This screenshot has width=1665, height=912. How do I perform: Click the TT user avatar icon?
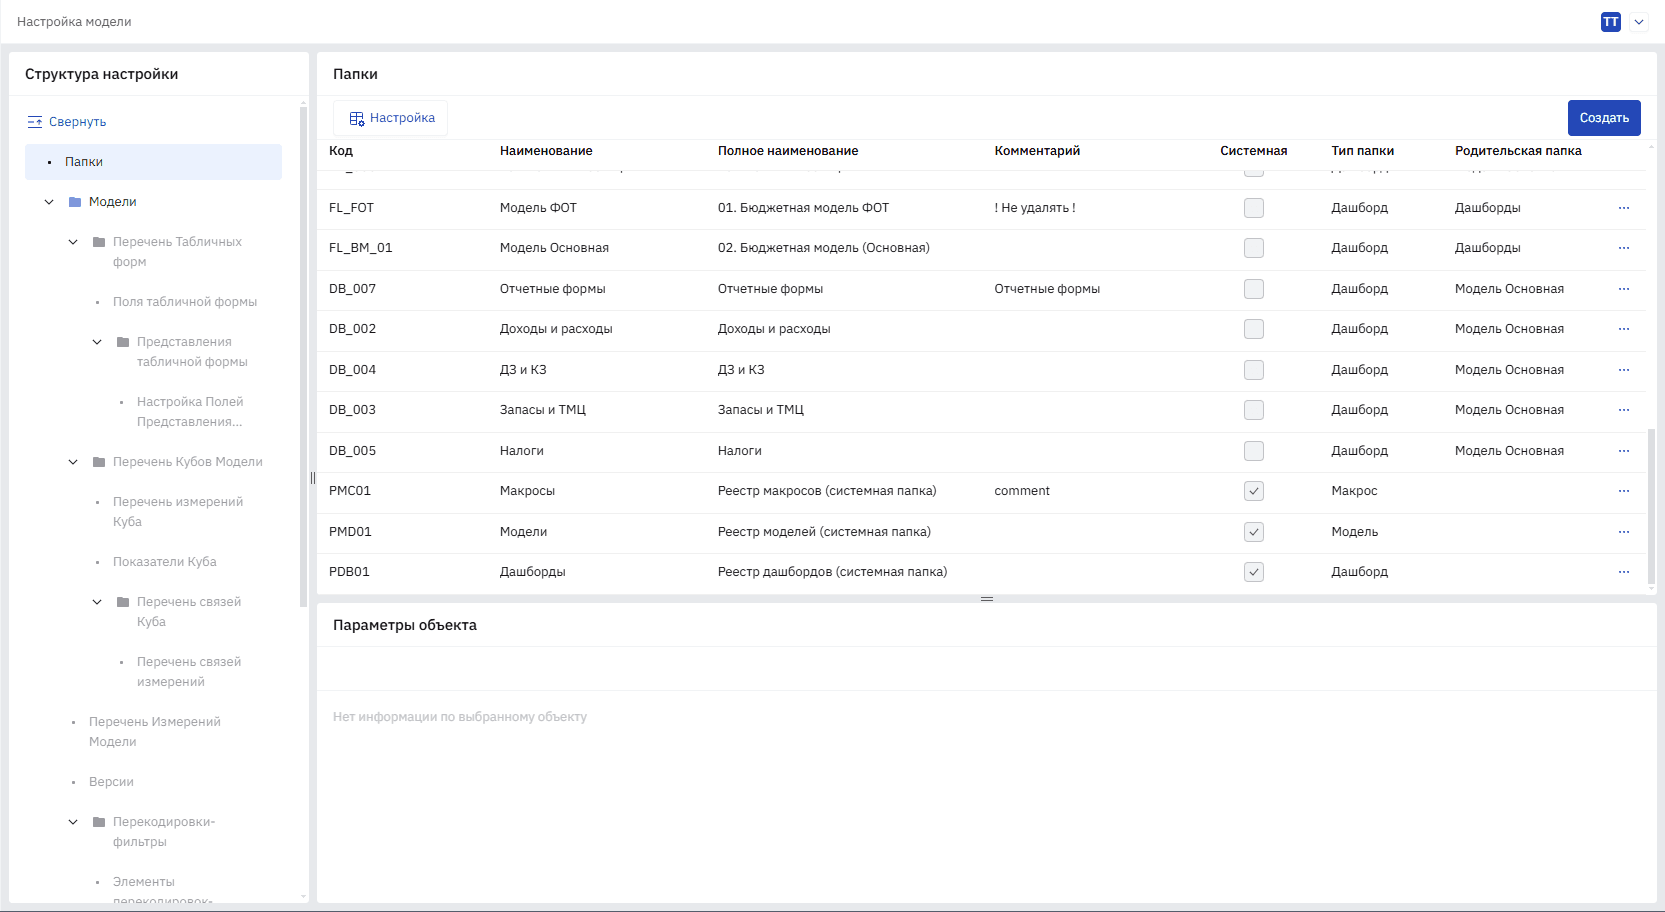(1610, 22)
